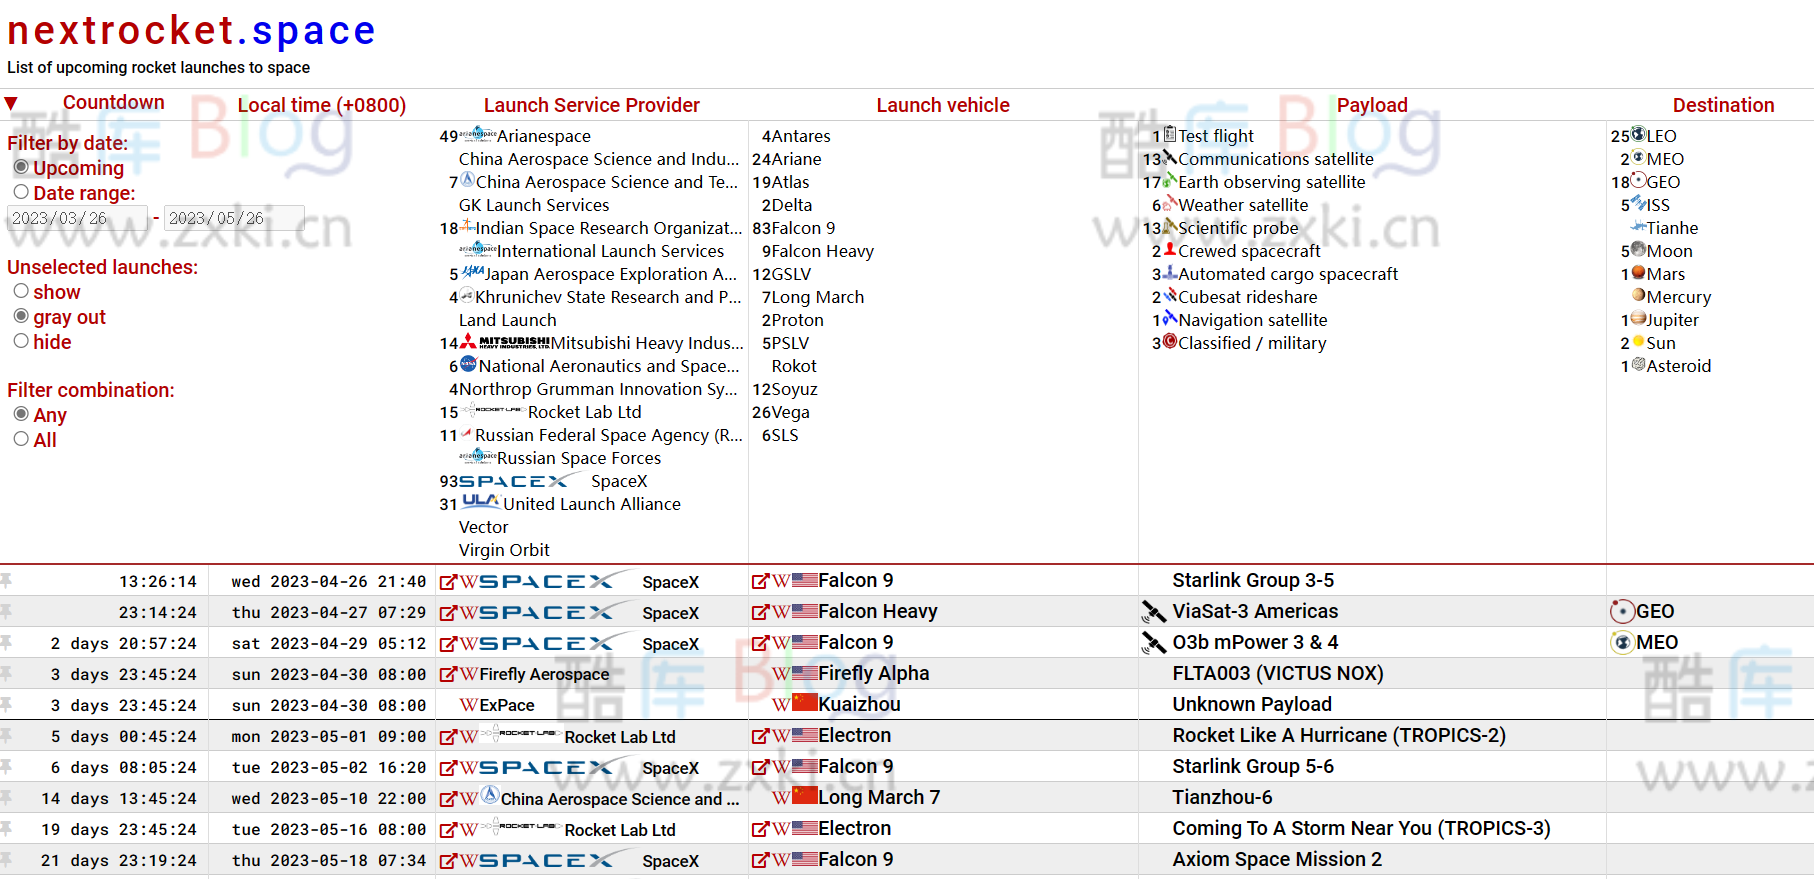
Task: Select the hide unselected launches option
Action: click(21, 341)
